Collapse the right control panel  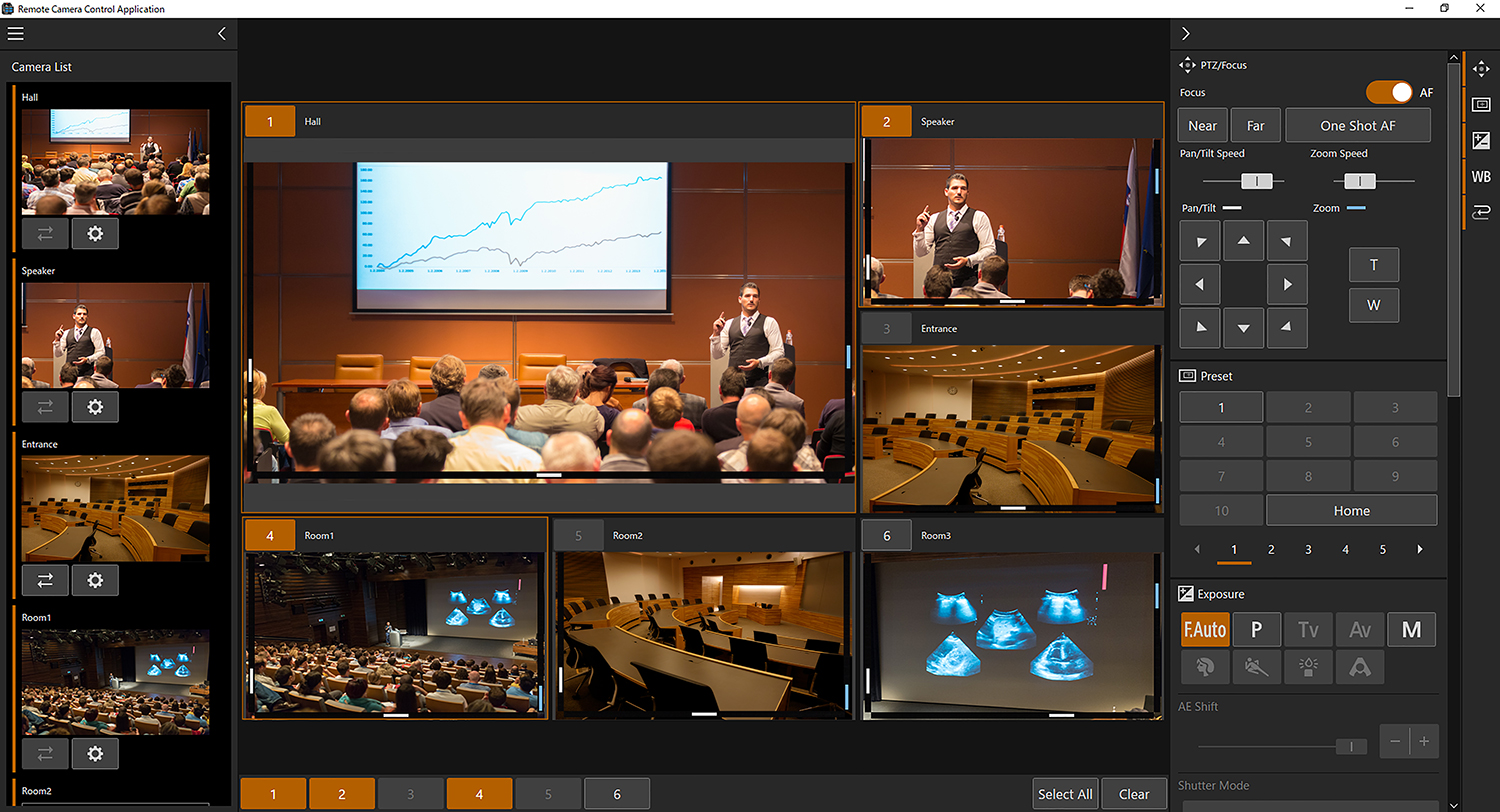click(1186, 33)
